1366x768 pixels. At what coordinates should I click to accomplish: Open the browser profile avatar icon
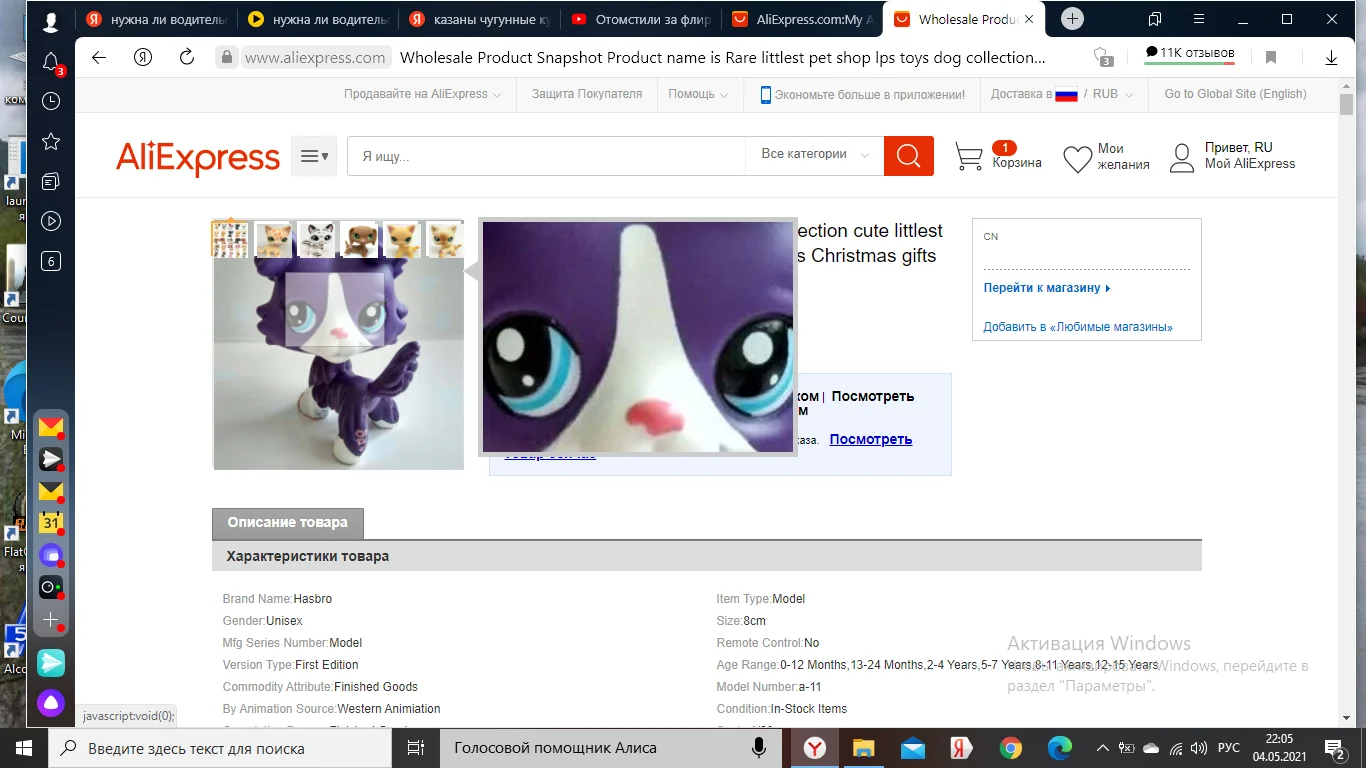(51, 20)
